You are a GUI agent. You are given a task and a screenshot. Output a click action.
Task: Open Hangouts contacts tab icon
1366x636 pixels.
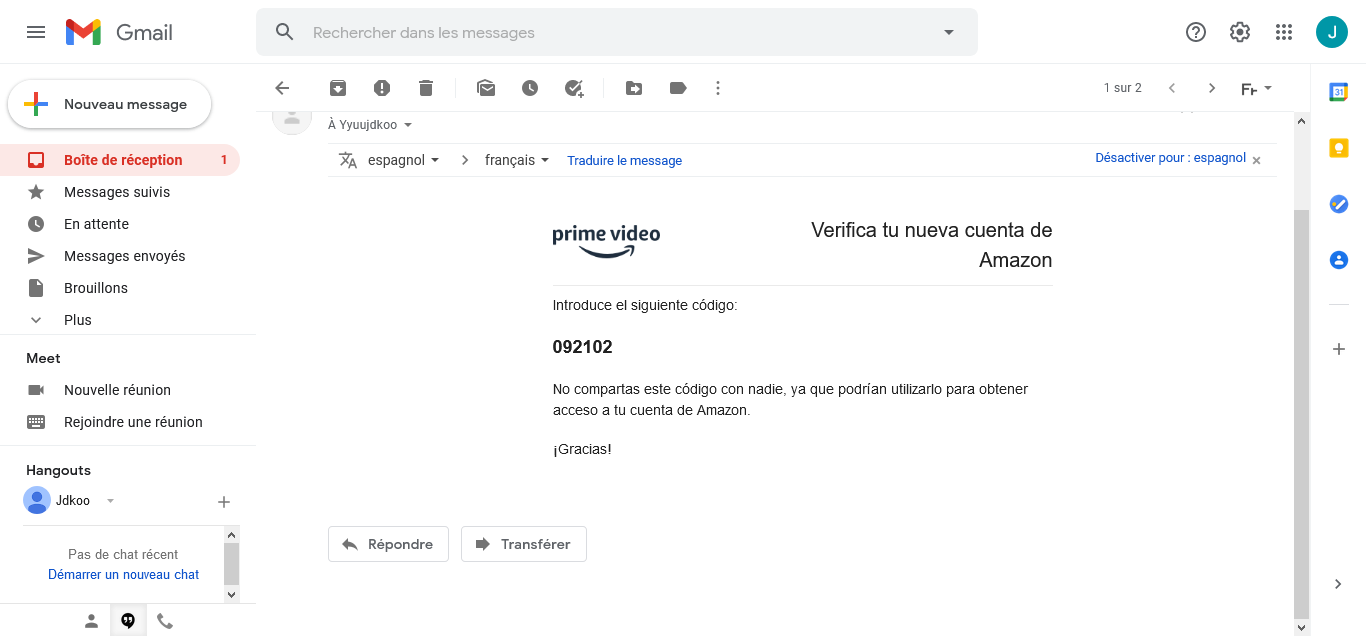coord(91,621)
